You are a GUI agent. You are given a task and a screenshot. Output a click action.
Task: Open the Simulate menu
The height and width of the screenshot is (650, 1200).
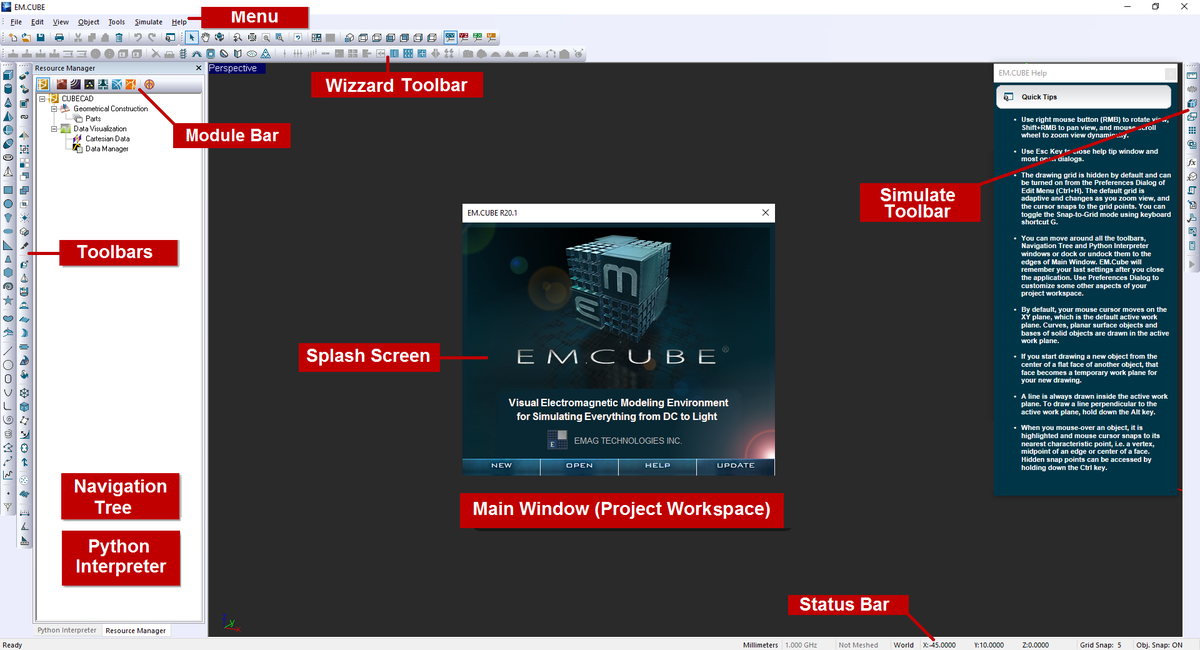coord(148,21)
